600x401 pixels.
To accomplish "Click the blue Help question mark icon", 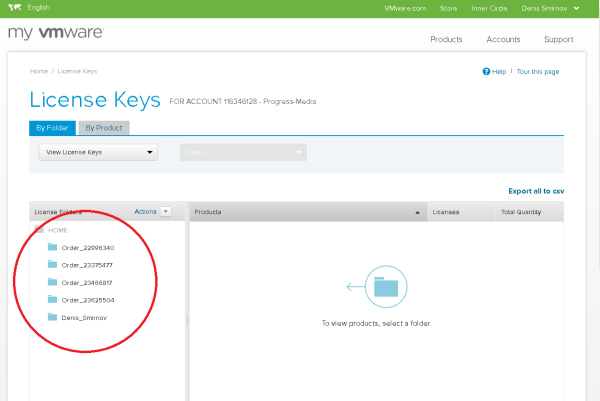I will click(x=486, y=72).
